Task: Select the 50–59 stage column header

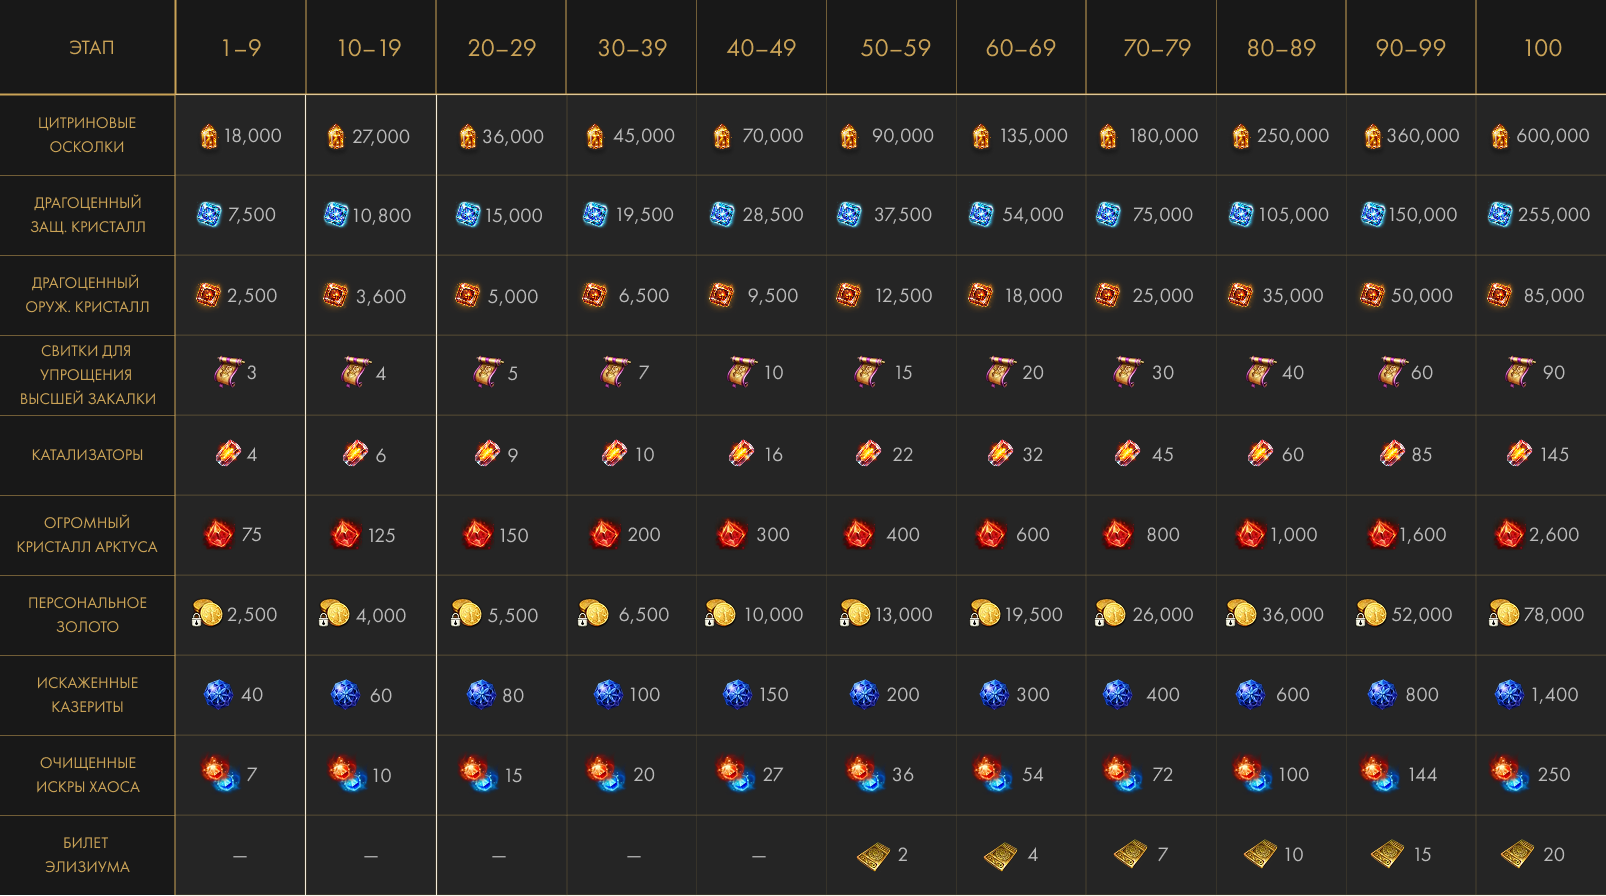Action: [895, 48]
